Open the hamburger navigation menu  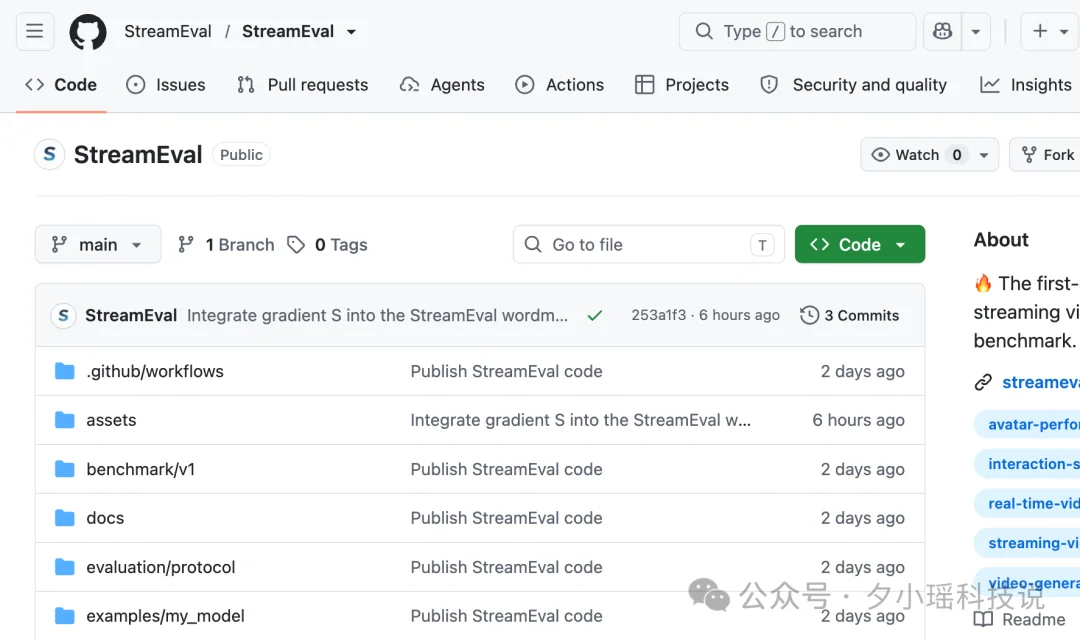click(x=34, y=31)
